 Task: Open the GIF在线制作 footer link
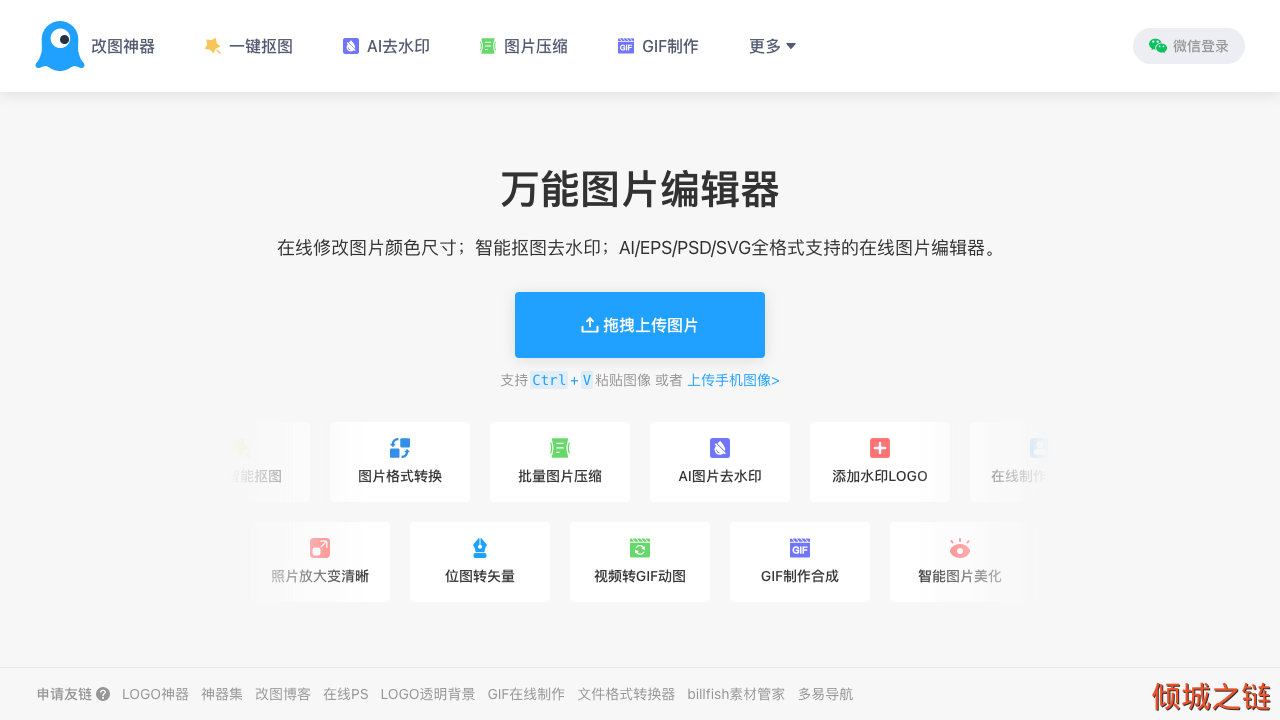pos(526,694)
